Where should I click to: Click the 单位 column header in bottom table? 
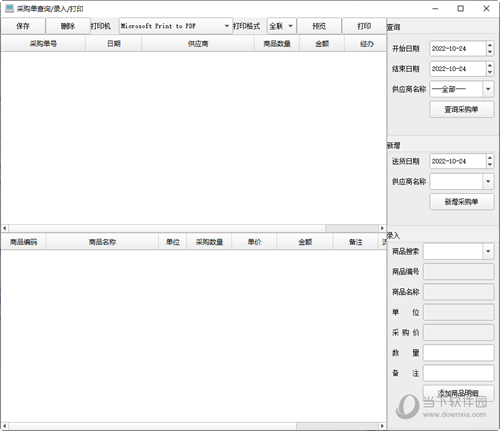[173, 242]
